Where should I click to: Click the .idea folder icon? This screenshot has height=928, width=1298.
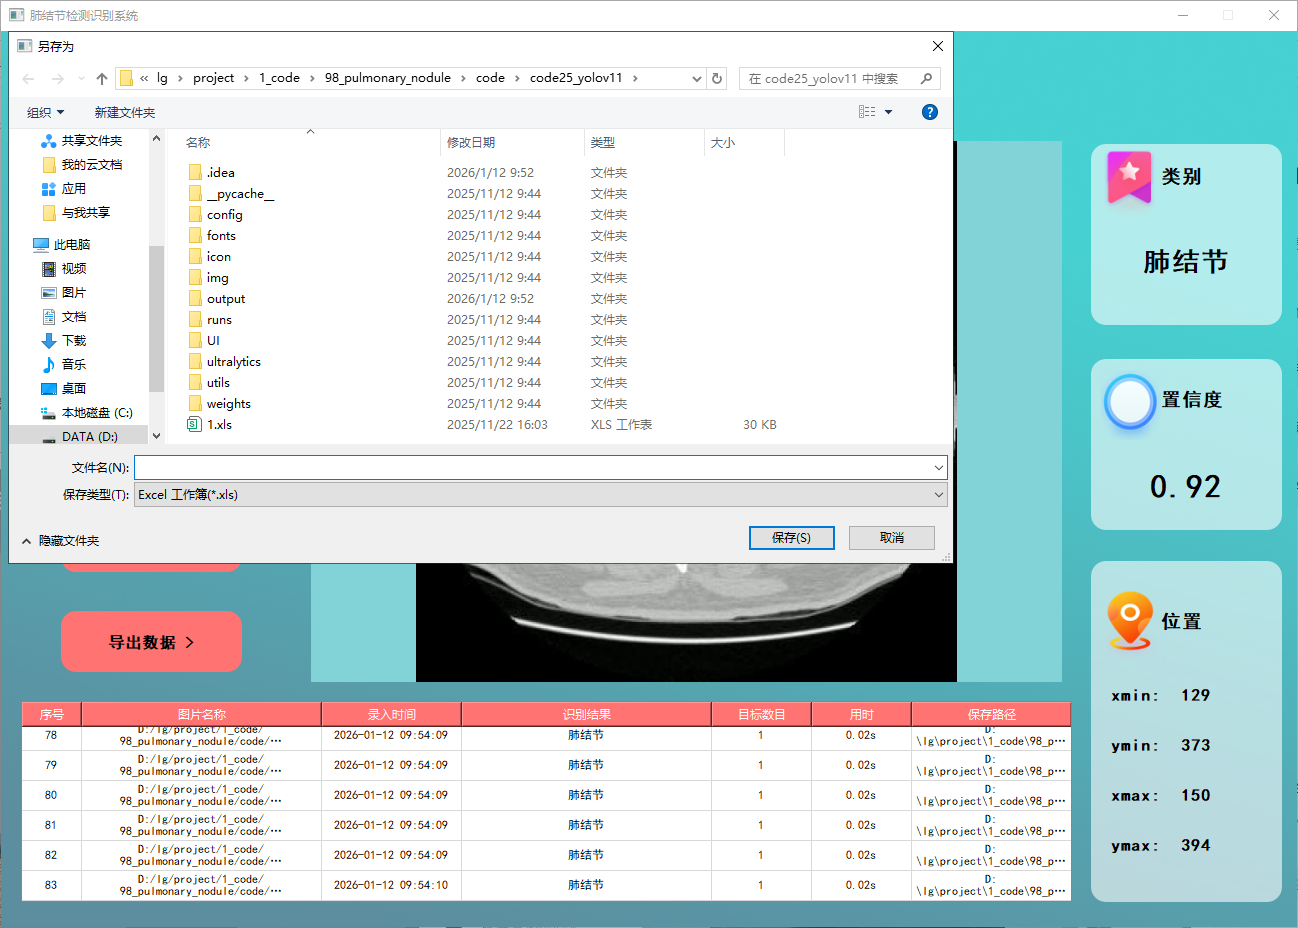coord(195,172)
